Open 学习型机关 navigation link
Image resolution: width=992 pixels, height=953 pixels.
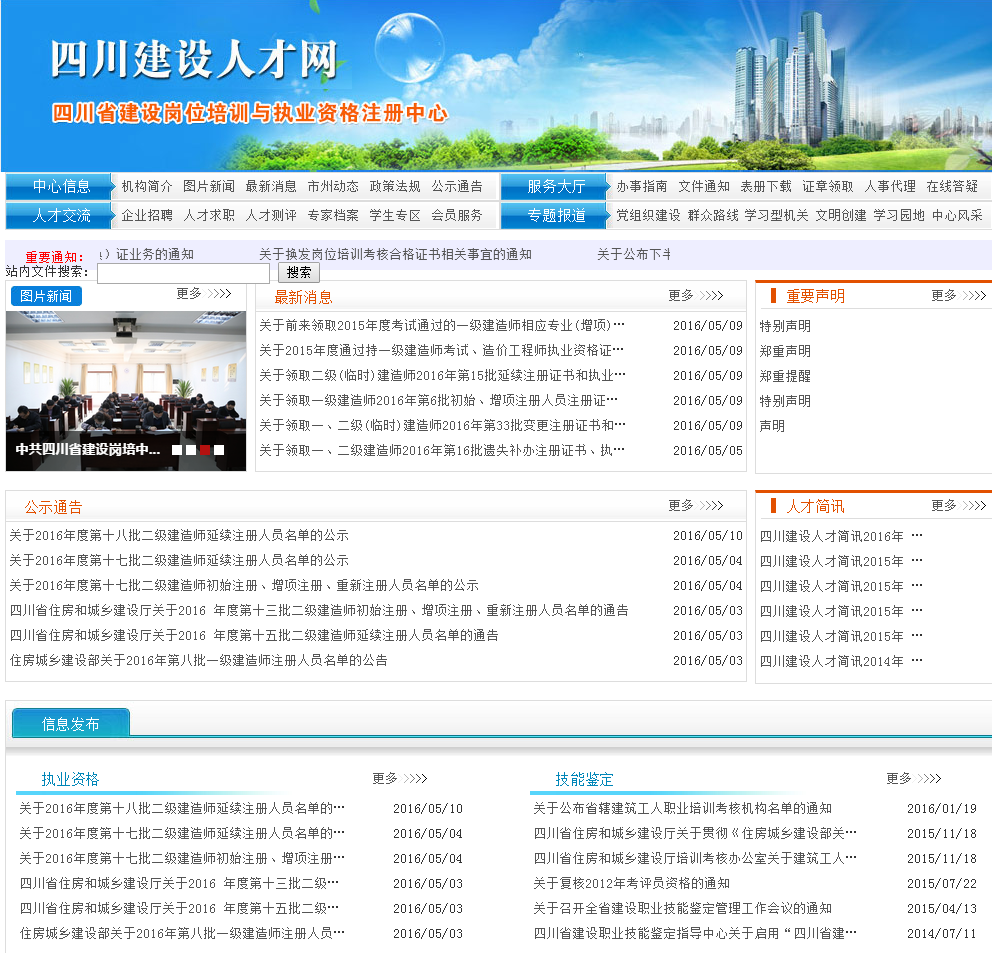776,215
